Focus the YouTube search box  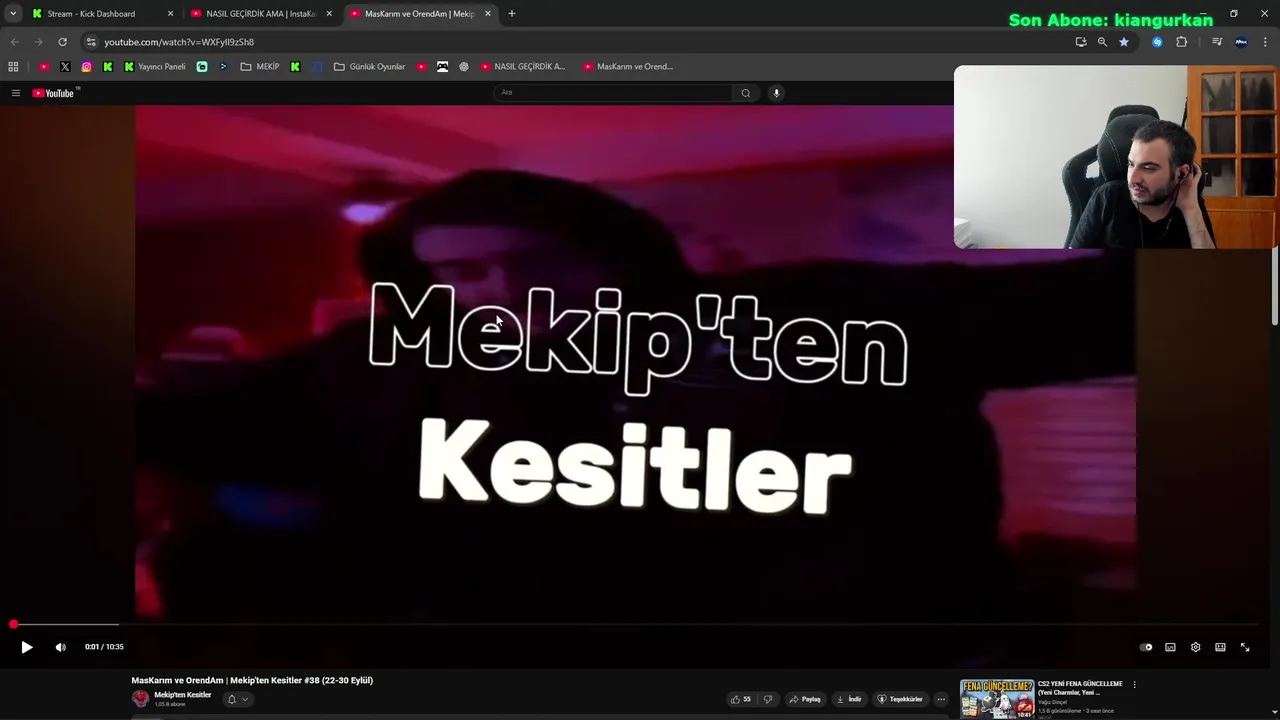point(613,93)
